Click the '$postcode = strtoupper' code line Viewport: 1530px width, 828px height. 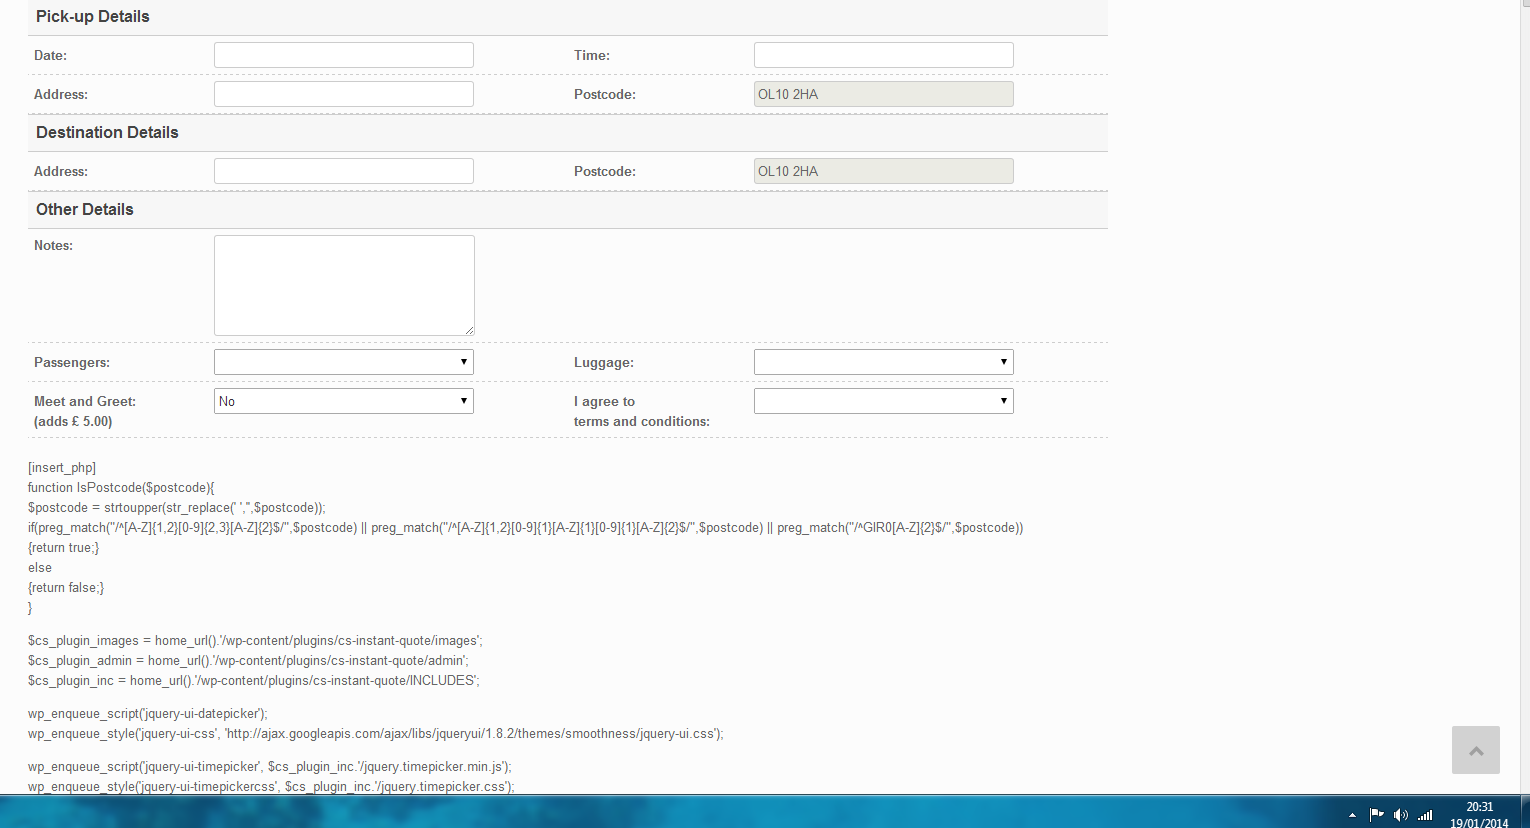click(177, 508)
